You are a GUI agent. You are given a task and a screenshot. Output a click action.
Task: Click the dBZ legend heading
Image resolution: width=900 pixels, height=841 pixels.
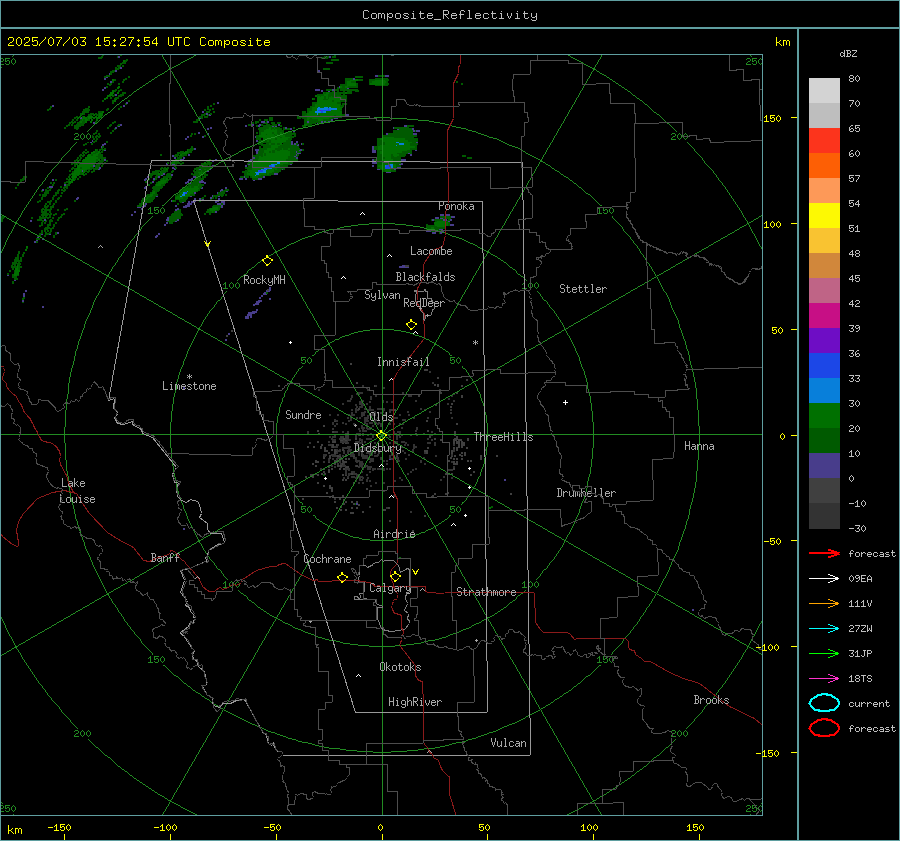click(848, 54)
